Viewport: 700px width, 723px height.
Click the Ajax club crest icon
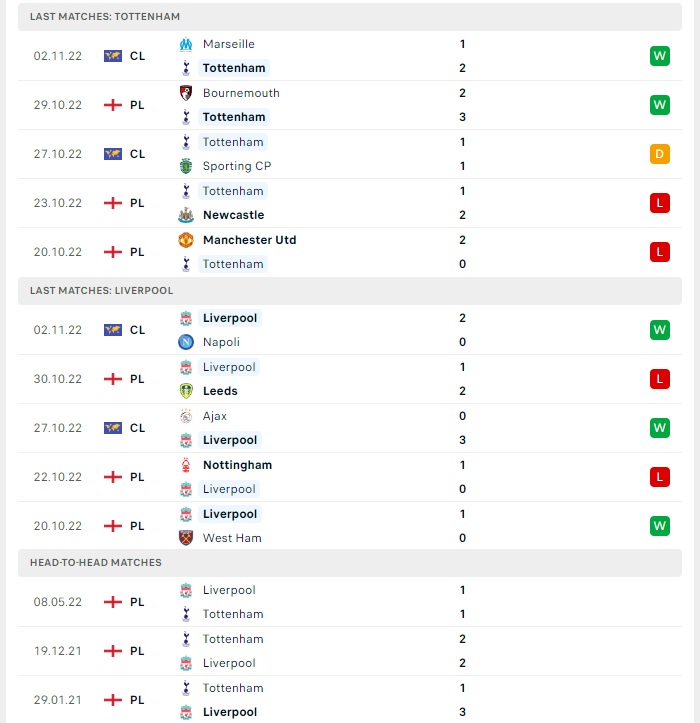186,416
